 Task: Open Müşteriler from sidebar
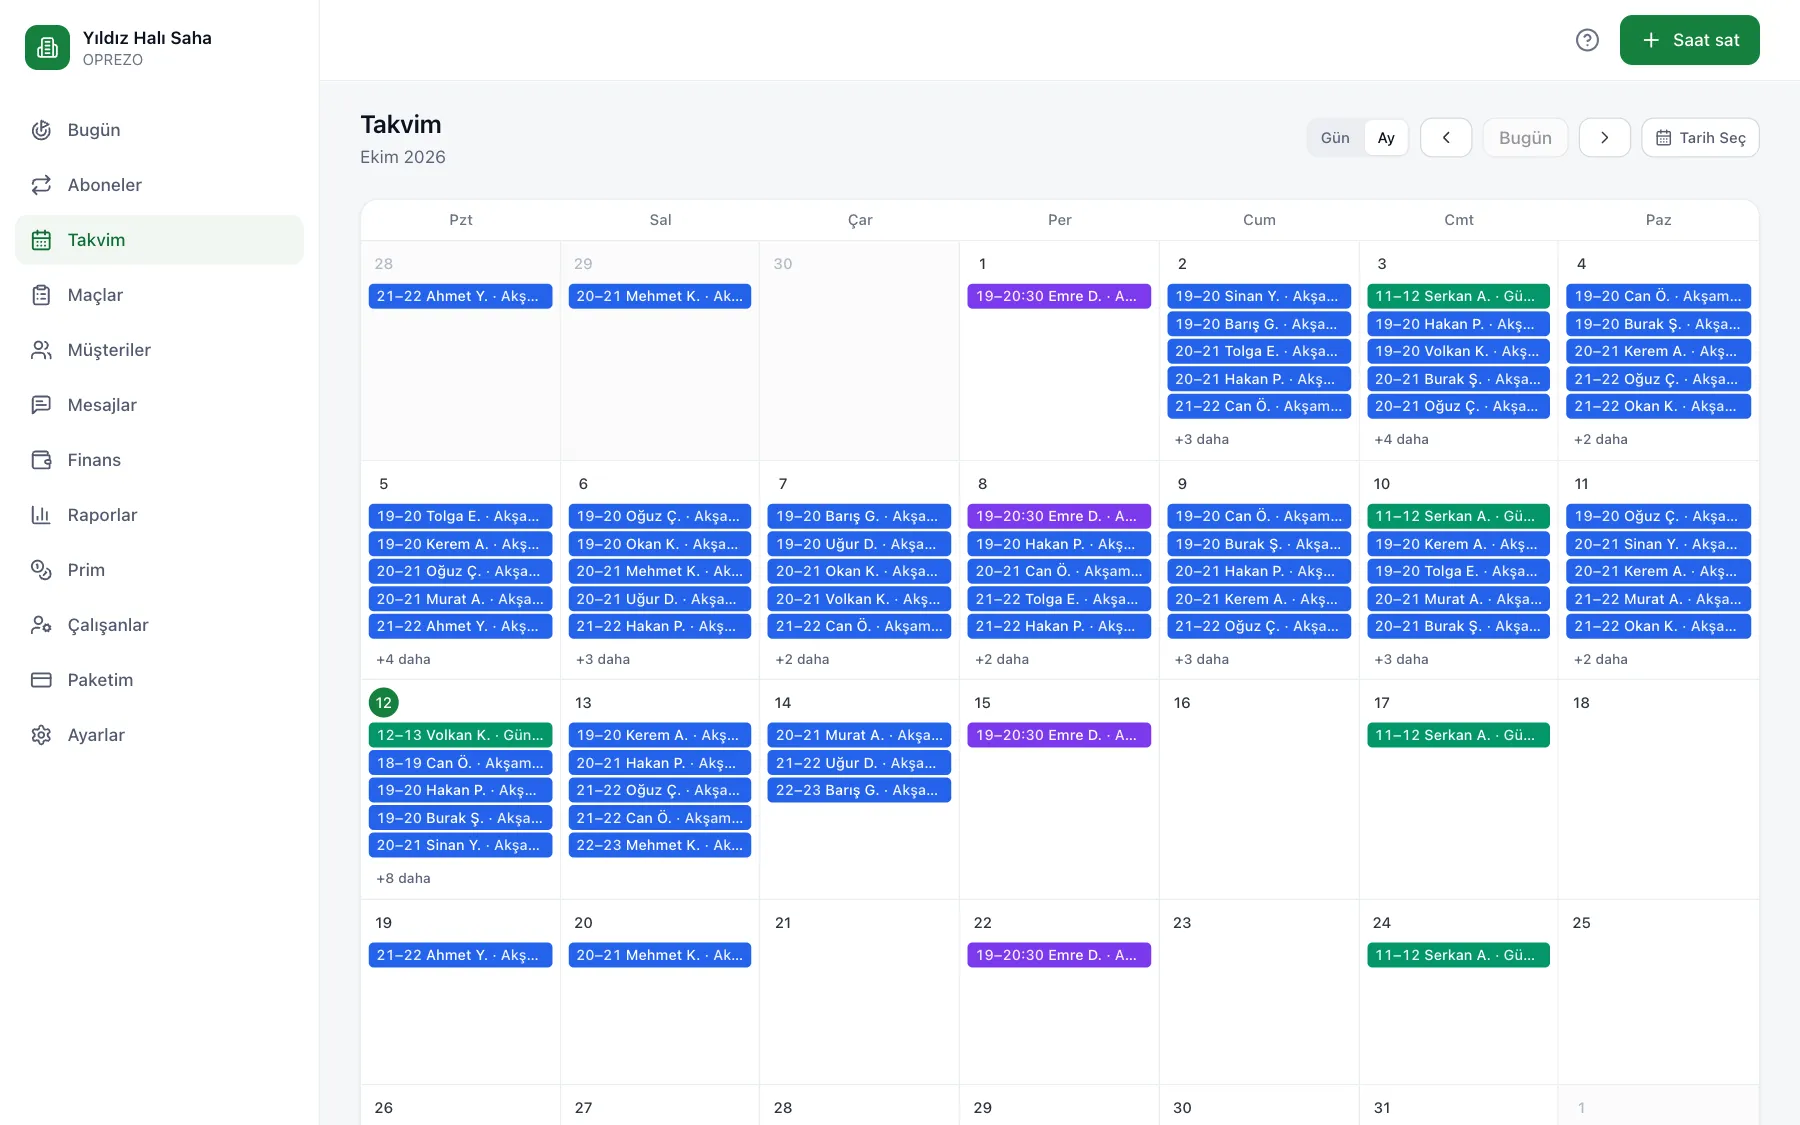pyautogui.click(x=159, y=350)
